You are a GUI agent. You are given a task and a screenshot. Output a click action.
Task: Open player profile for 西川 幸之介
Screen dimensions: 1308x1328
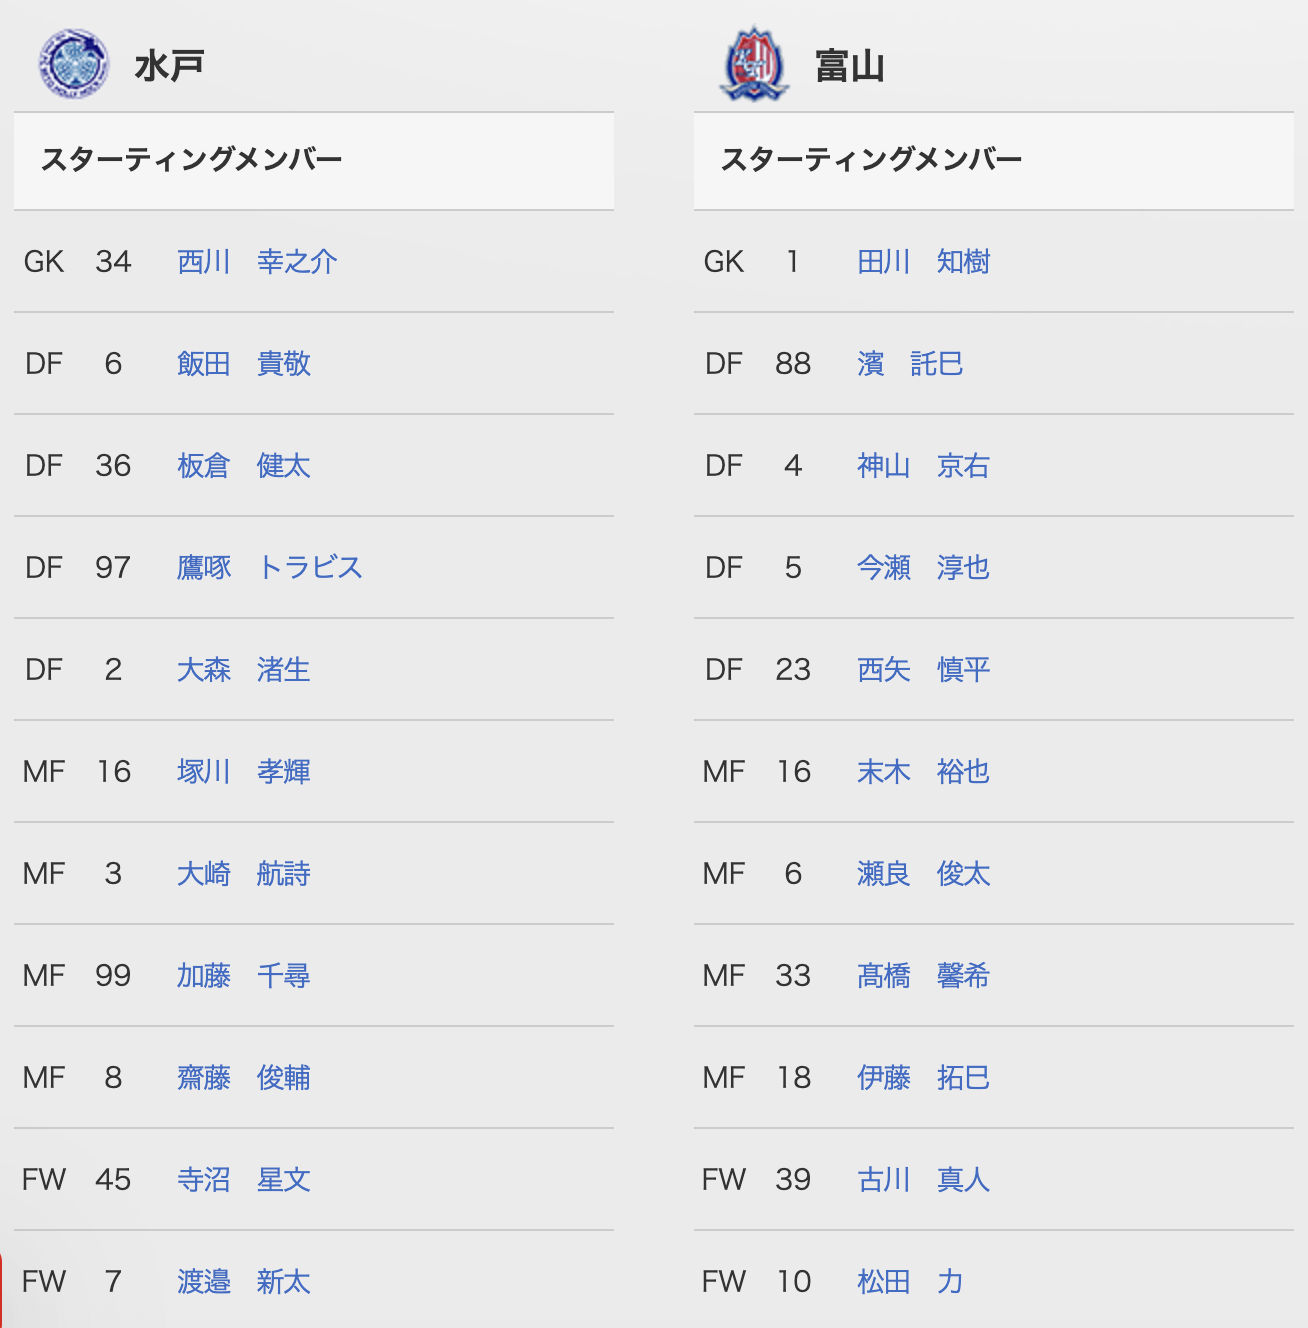point(257,262)
